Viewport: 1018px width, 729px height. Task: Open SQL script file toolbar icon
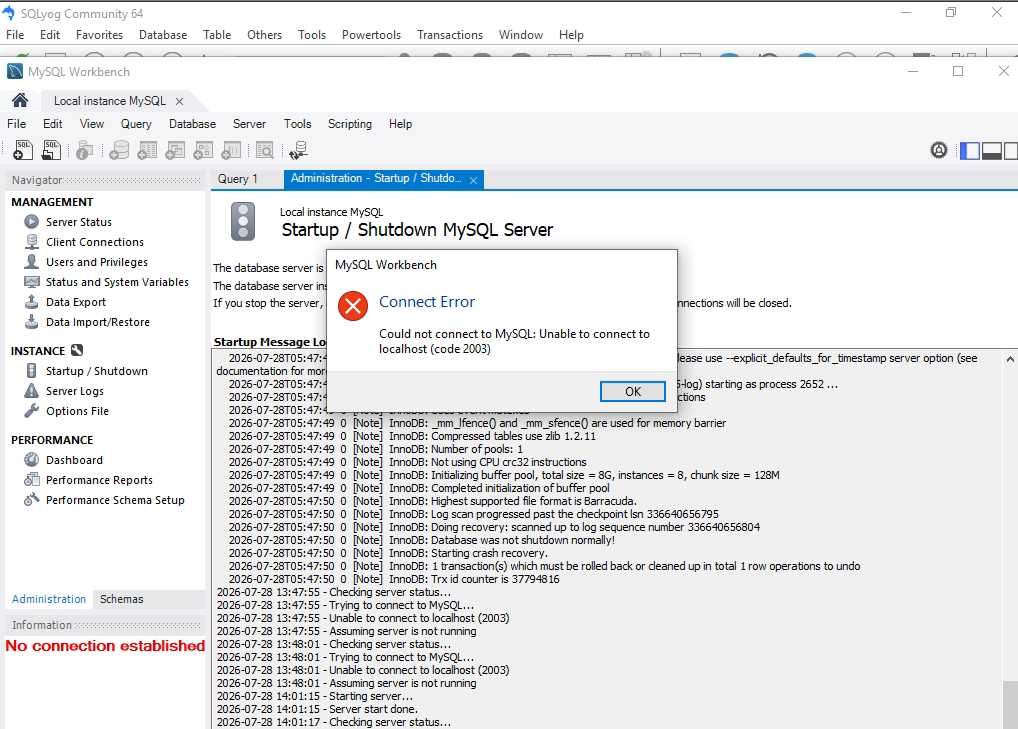pyautogui.click(x=51, y=150)
